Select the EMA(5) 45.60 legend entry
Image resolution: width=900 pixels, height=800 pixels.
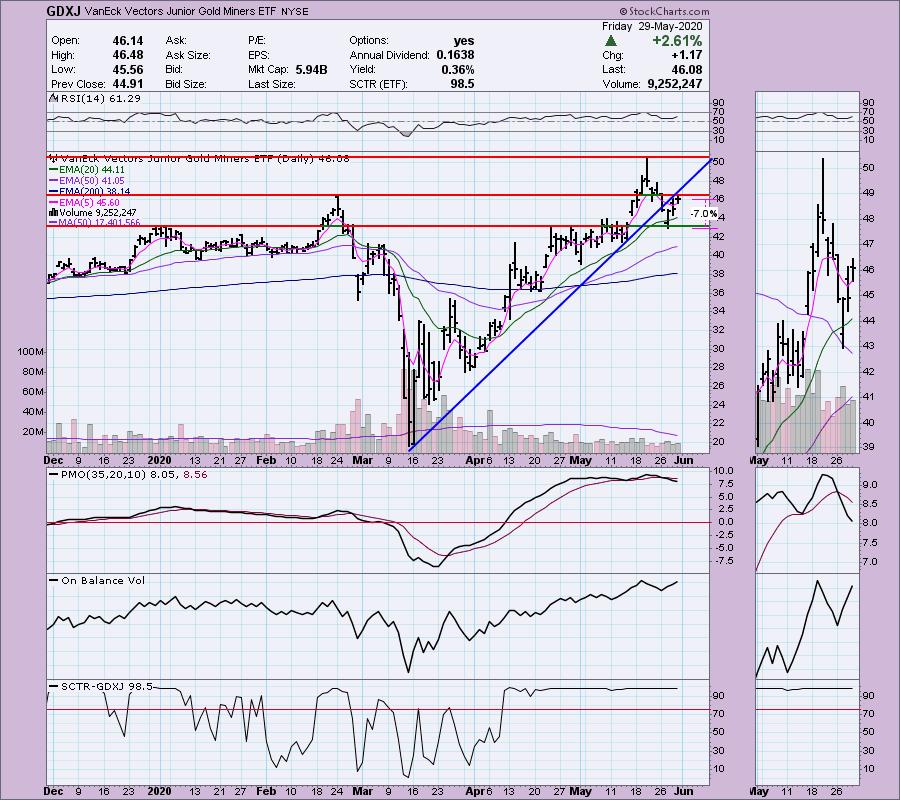pyautogui.click(x=84, y=203)
